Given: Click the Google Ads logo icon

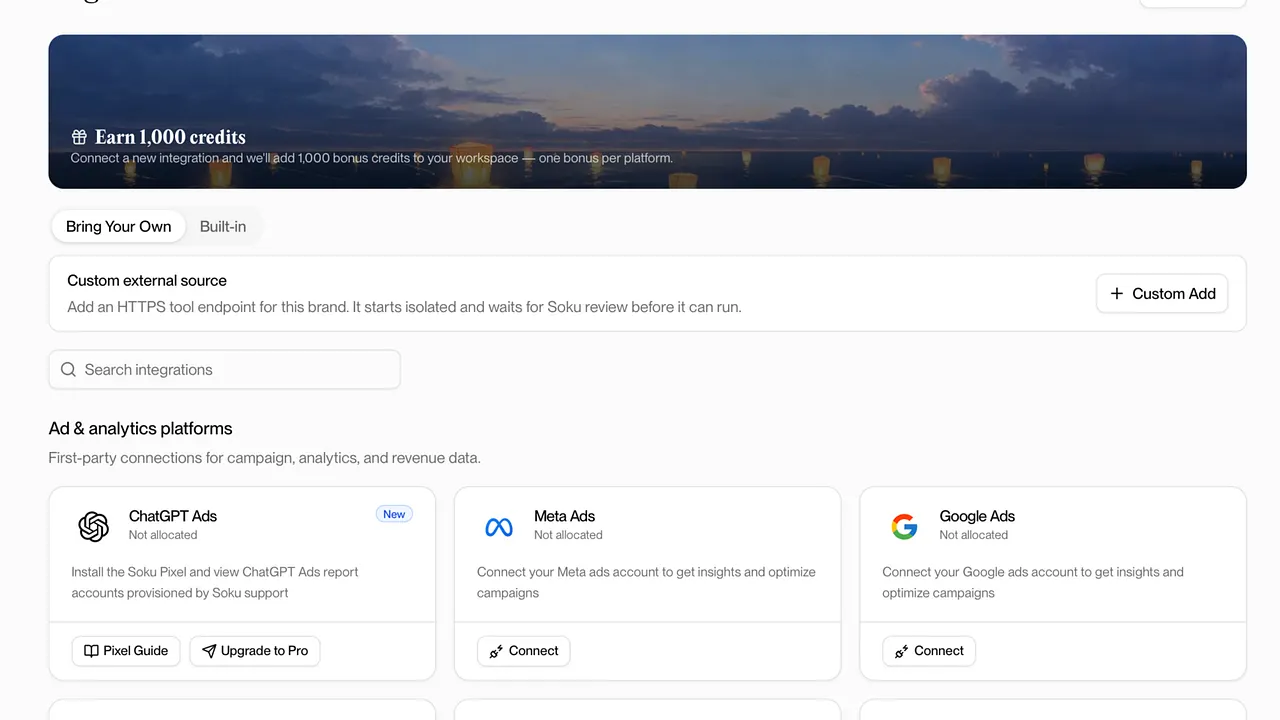Looking at the screenshot, I should [904, 526].
